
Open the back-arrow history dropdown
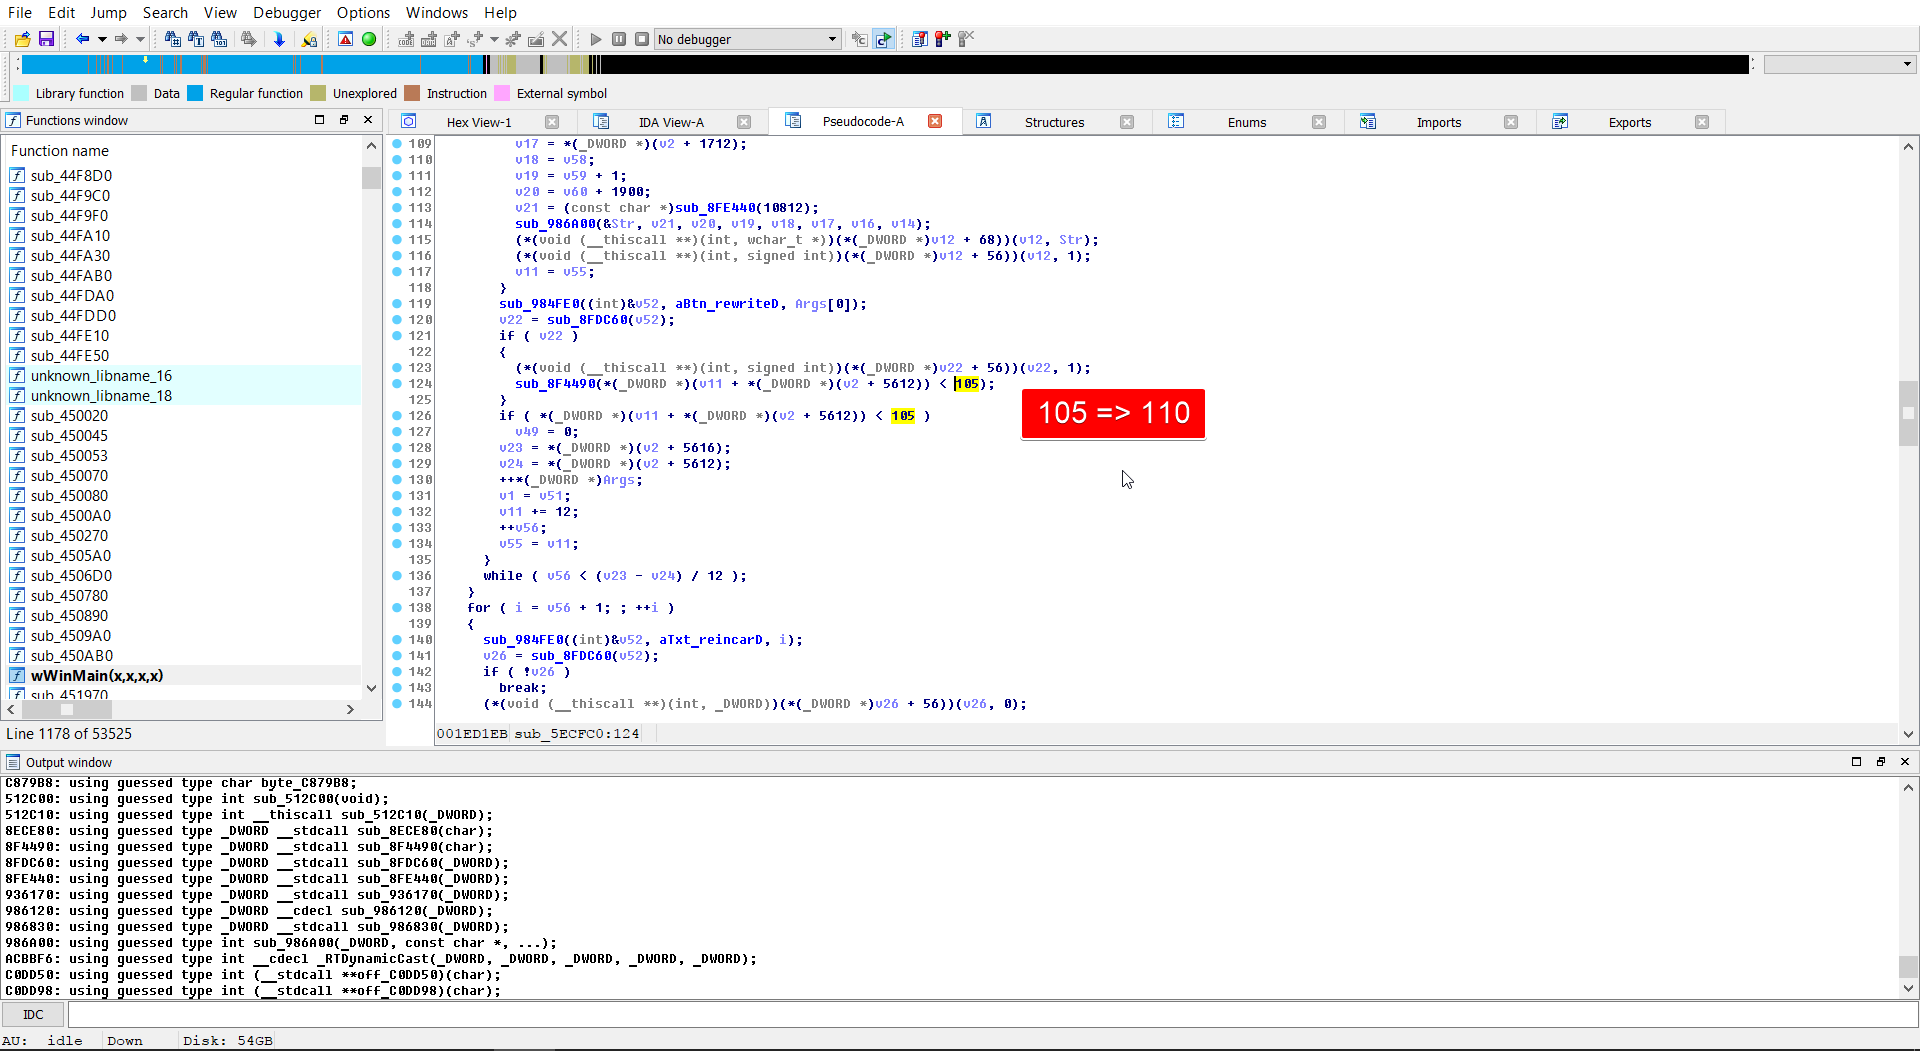102,39
